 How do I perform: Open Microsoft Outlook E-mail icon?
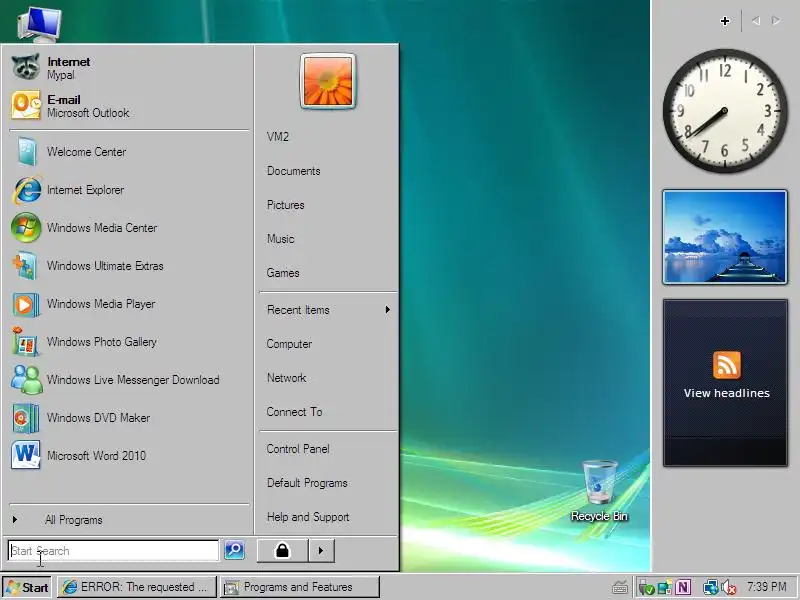(x=26, y=106)
